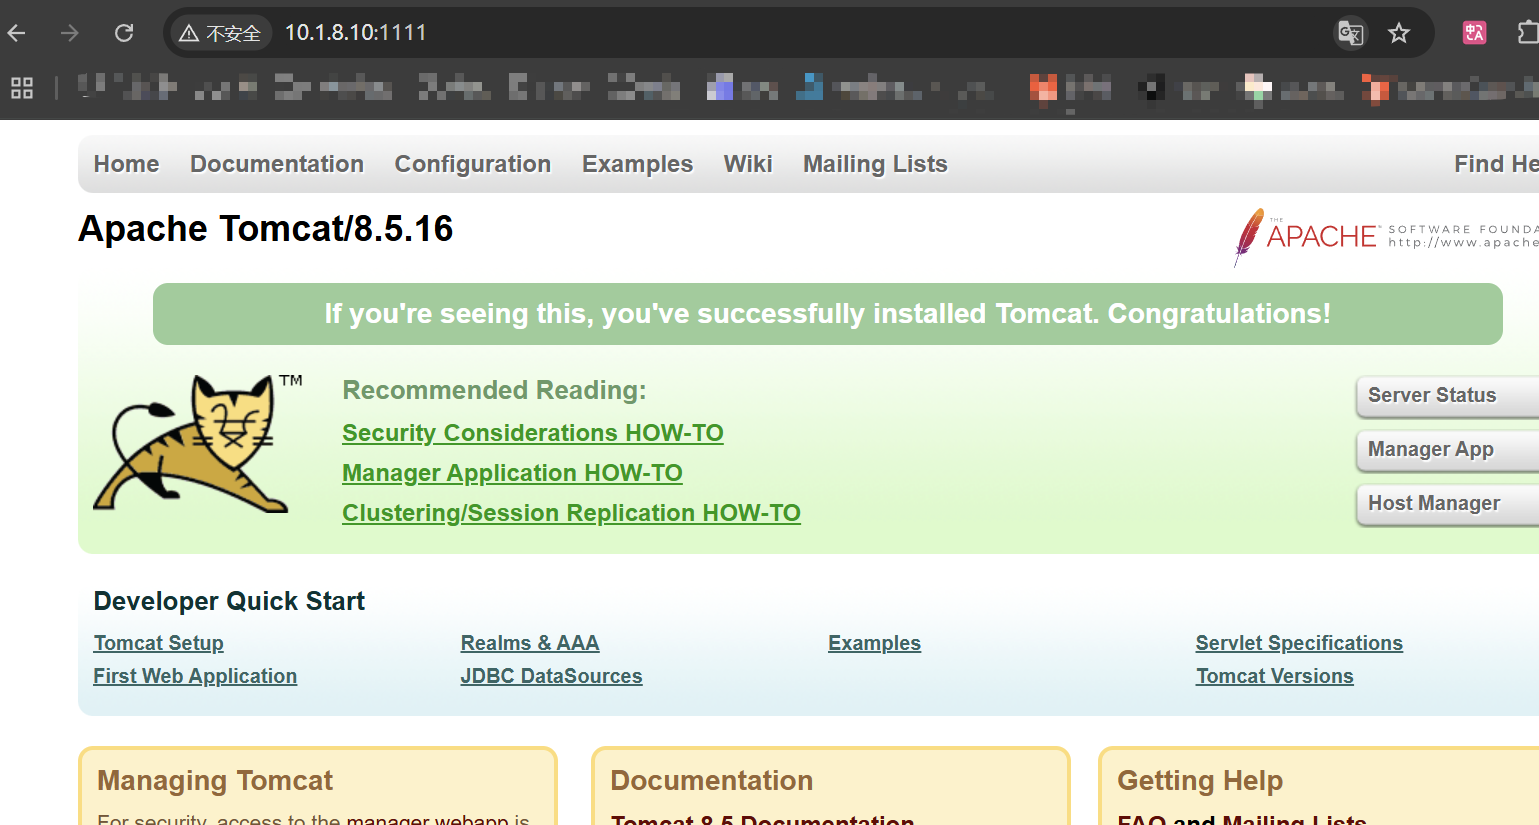The image size is (1539, 825).
Task: Click the Getting Help heading
Action: [1200, 780]
